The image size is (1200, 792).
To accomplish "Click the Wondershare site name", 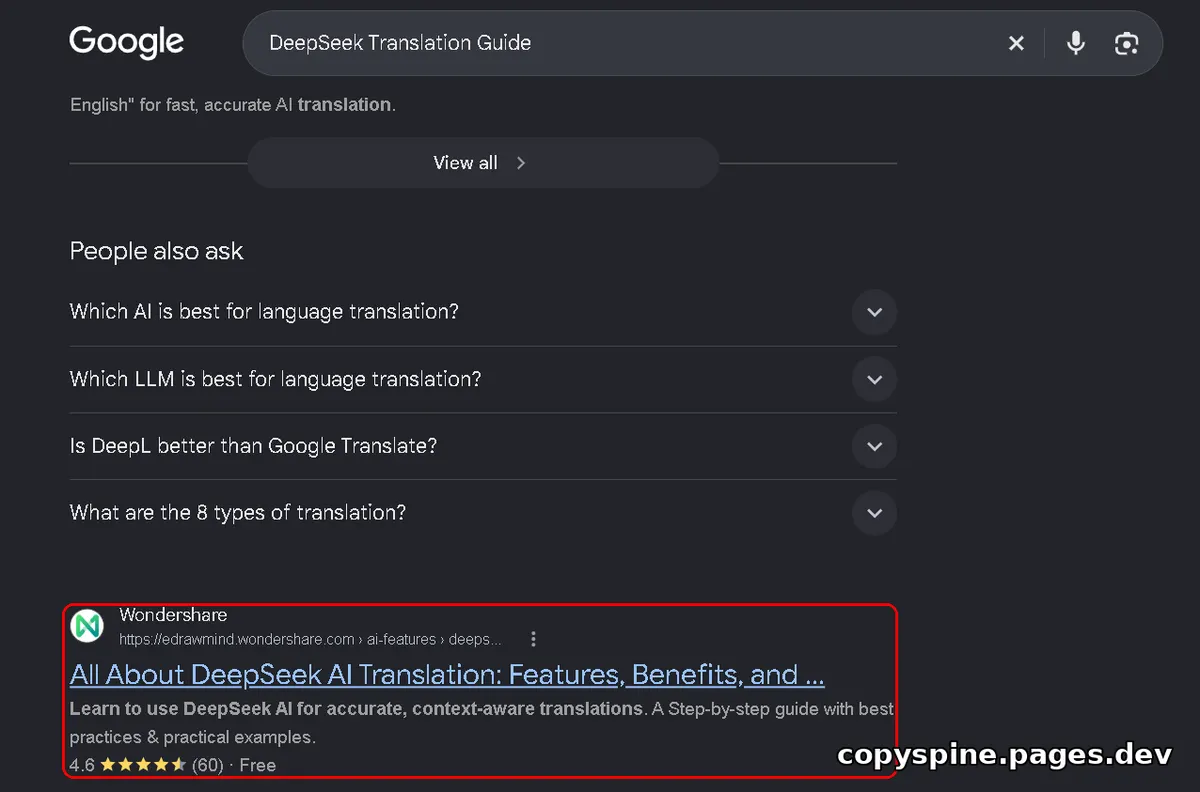I will (173, 615).
